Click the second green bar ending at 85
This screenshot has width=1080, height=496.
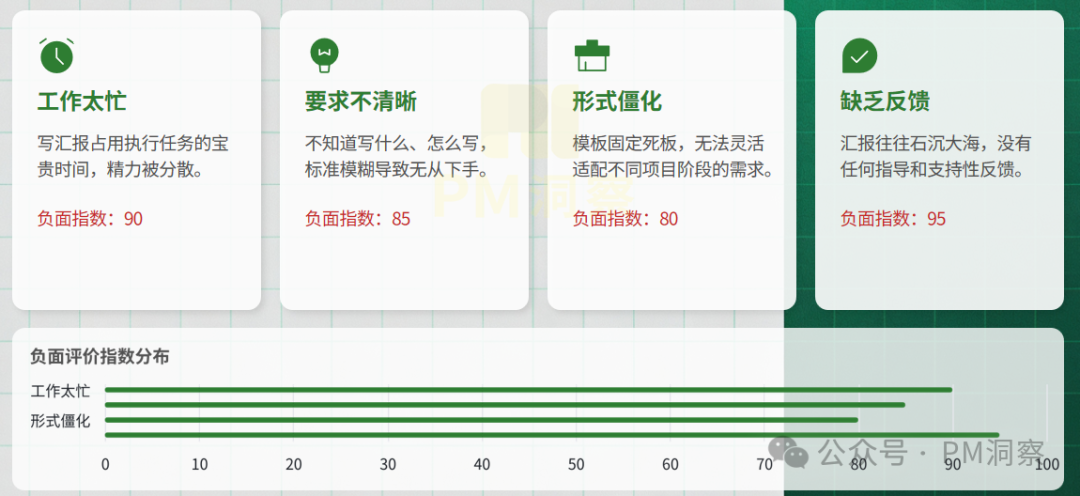coord(505,405)
